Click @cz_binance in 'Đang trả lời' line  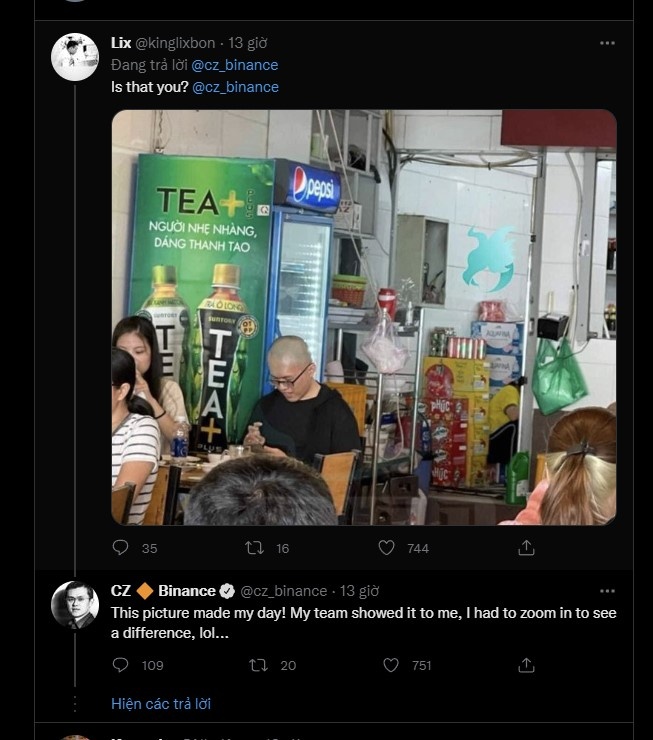pos(235,65)
